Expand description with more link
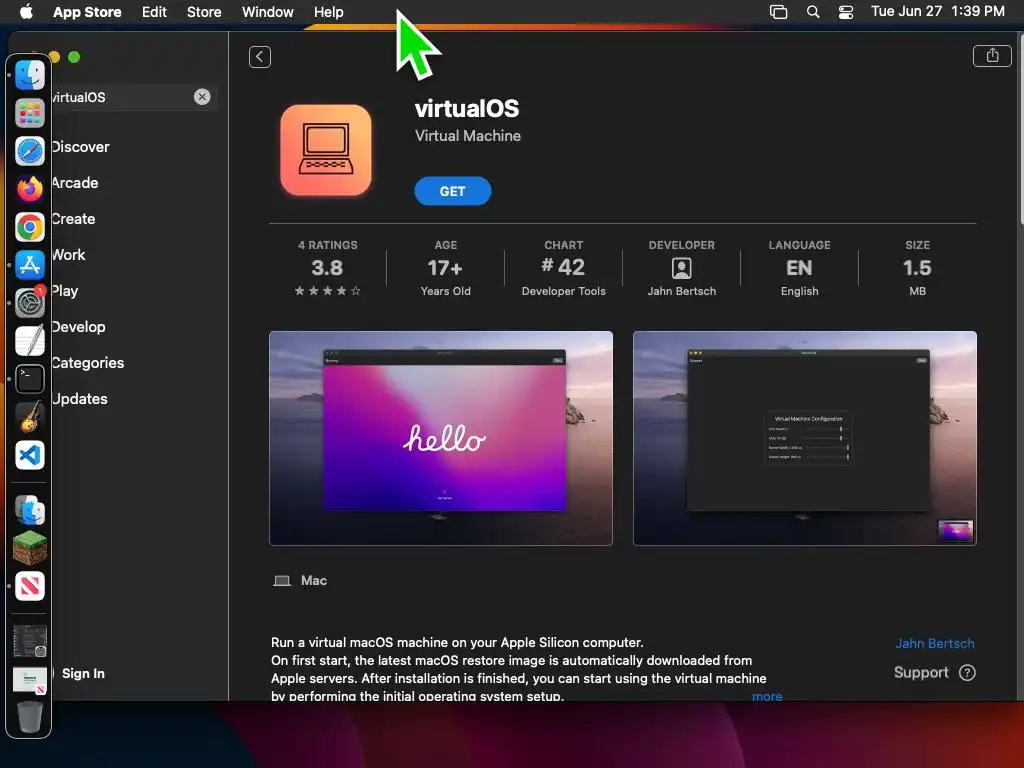This screenshot has height=768, width=1024. [767, 696]
